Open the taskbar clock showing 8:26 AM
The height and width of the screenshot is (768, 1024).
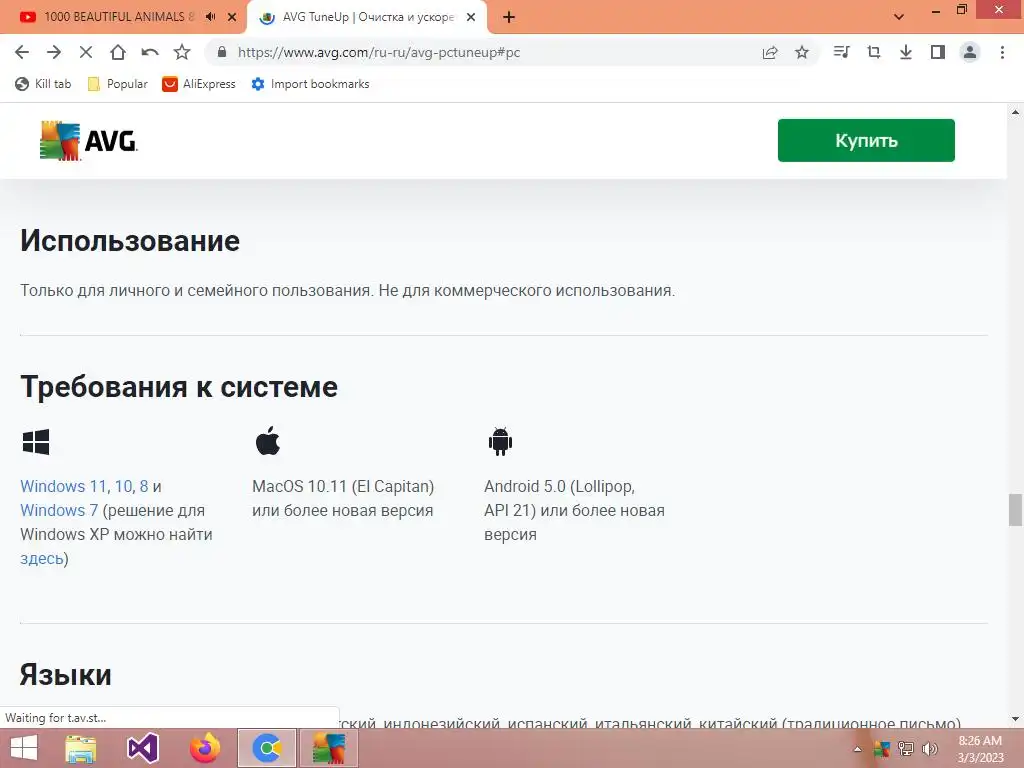pos(980,749)
